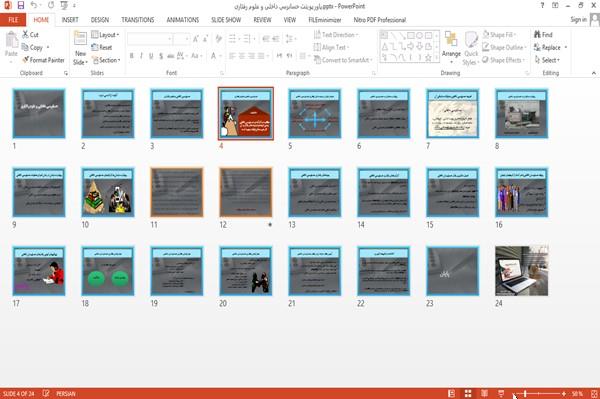Click the zoom slider handle
This screenshot has height=399, width=600.
click(525, 393)
